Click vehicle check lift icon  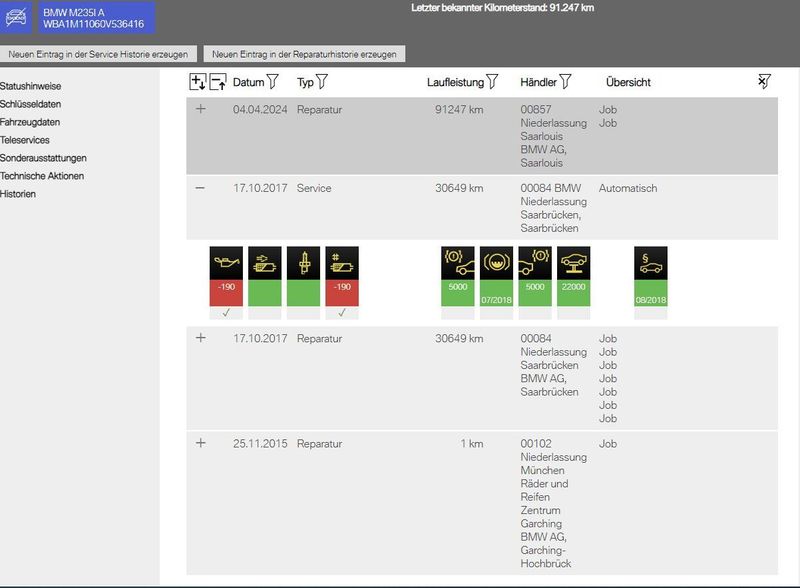tap(573, 263)
